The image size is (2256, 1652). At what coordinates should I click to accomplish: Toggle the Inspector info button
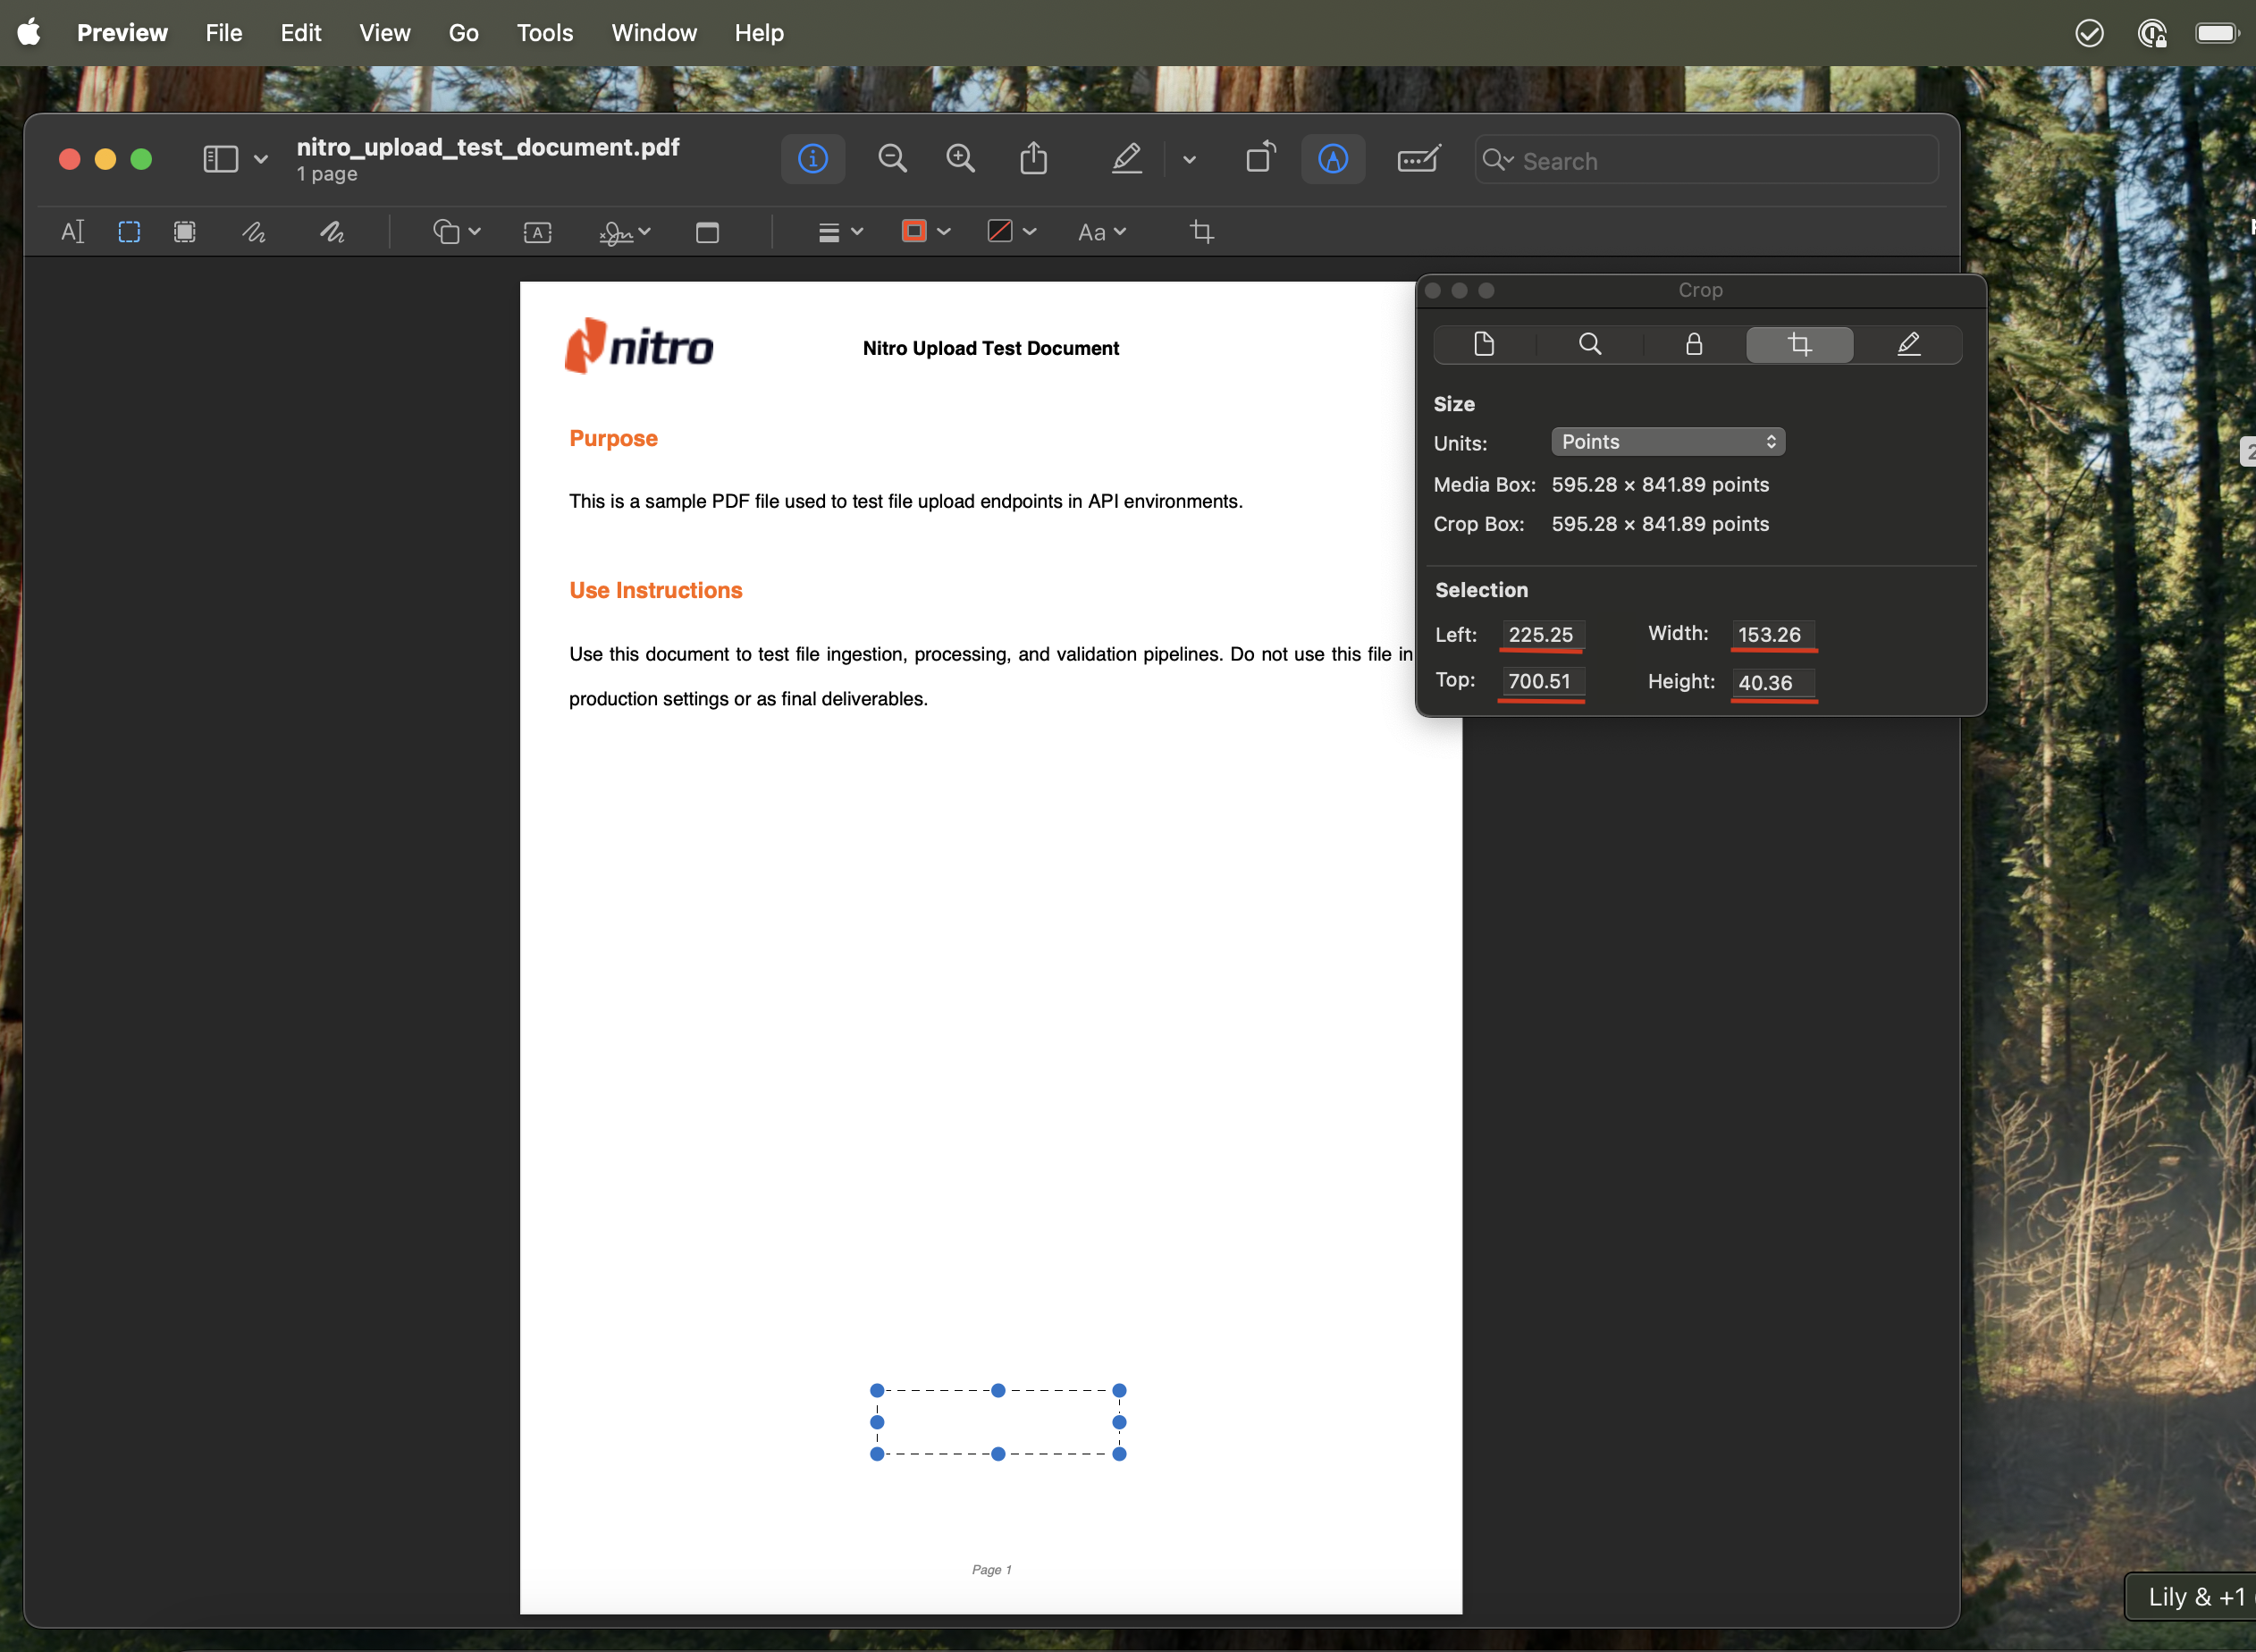812,159
